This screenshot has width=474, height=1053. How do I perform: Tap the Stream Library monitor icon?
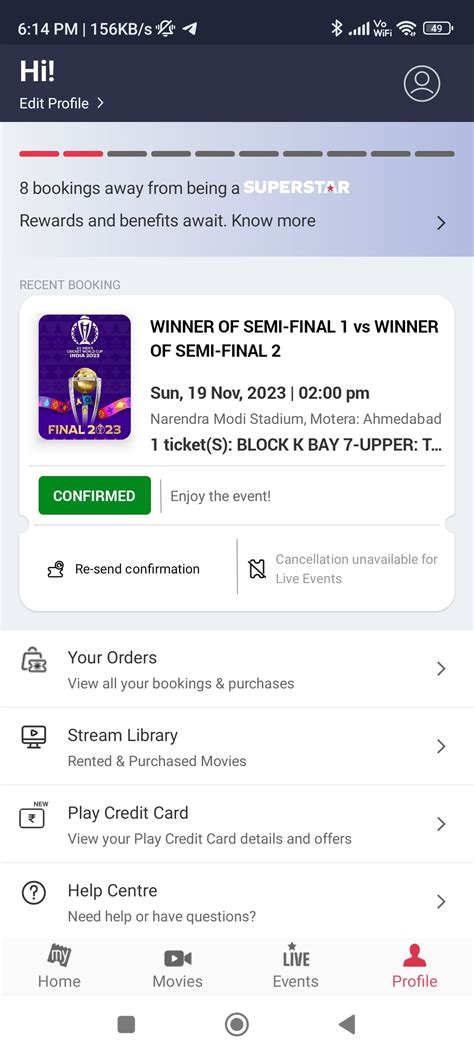34,737
